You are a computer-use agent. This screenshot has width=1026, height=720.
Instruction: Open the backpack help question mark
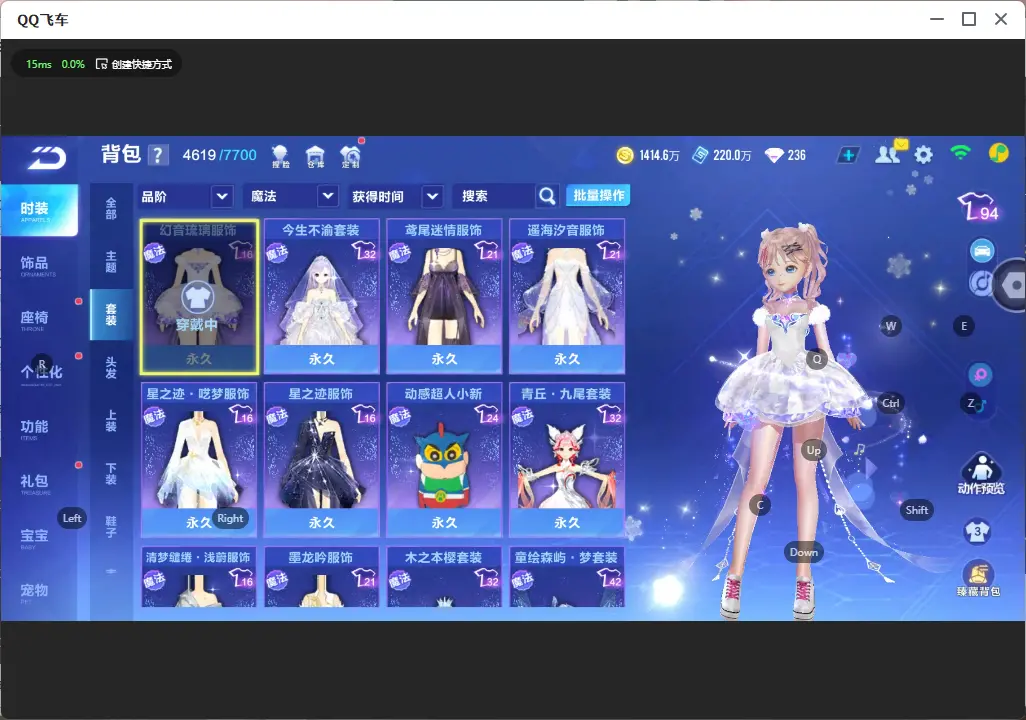158,155
